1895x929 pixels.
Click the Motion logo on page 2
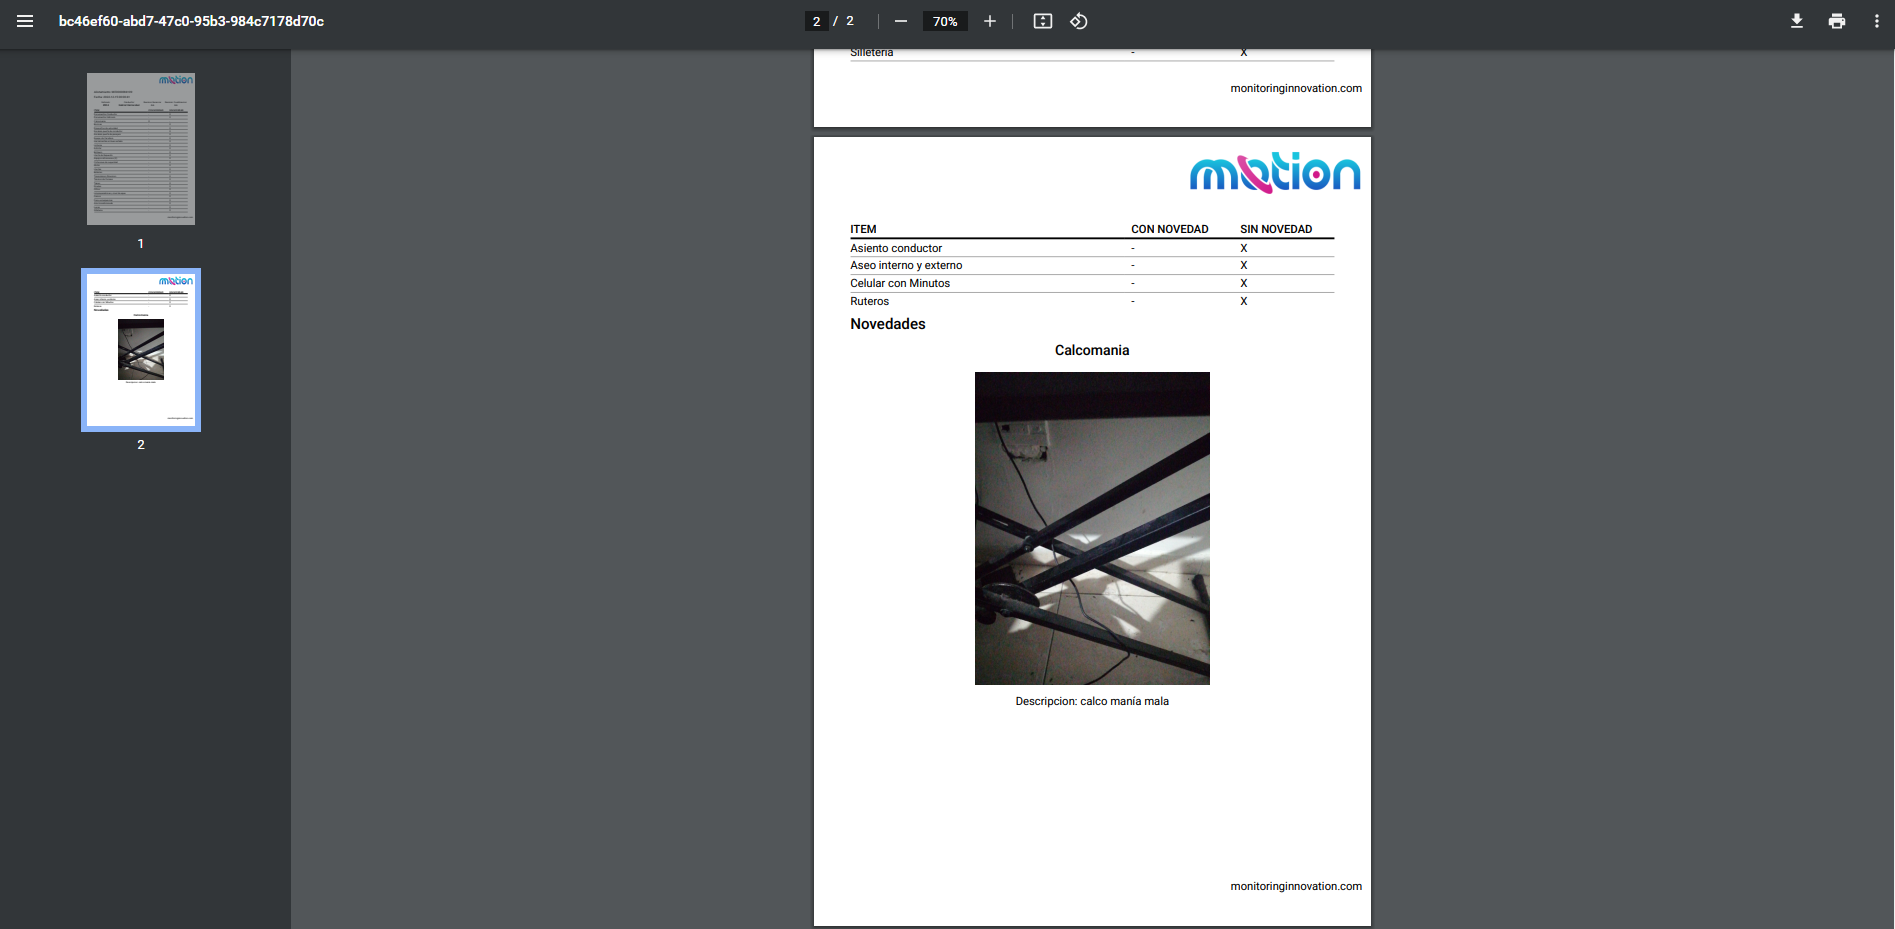click(1274, 173)
